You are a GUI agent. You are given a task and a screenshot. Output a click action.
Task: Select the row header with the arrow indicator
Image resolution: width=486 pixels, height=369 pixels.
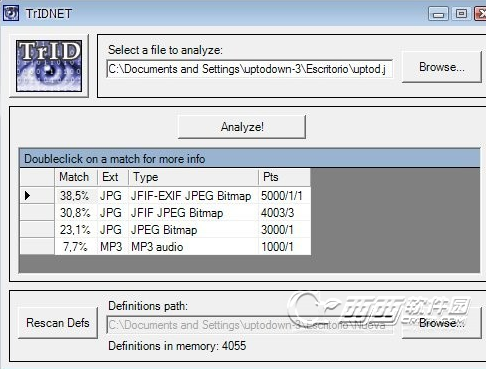pyautogui.click(x=37, y=195)
